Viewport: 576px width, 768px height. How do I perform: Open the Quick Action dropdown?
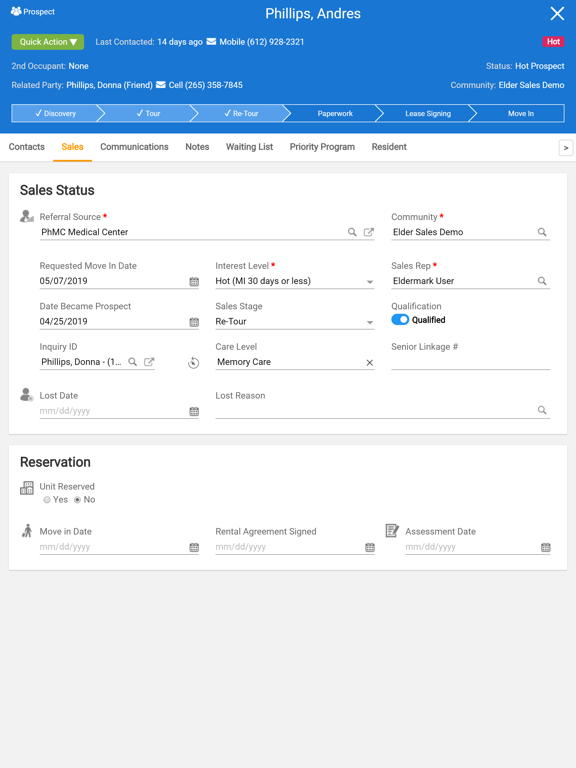click(x=48, y=42)
